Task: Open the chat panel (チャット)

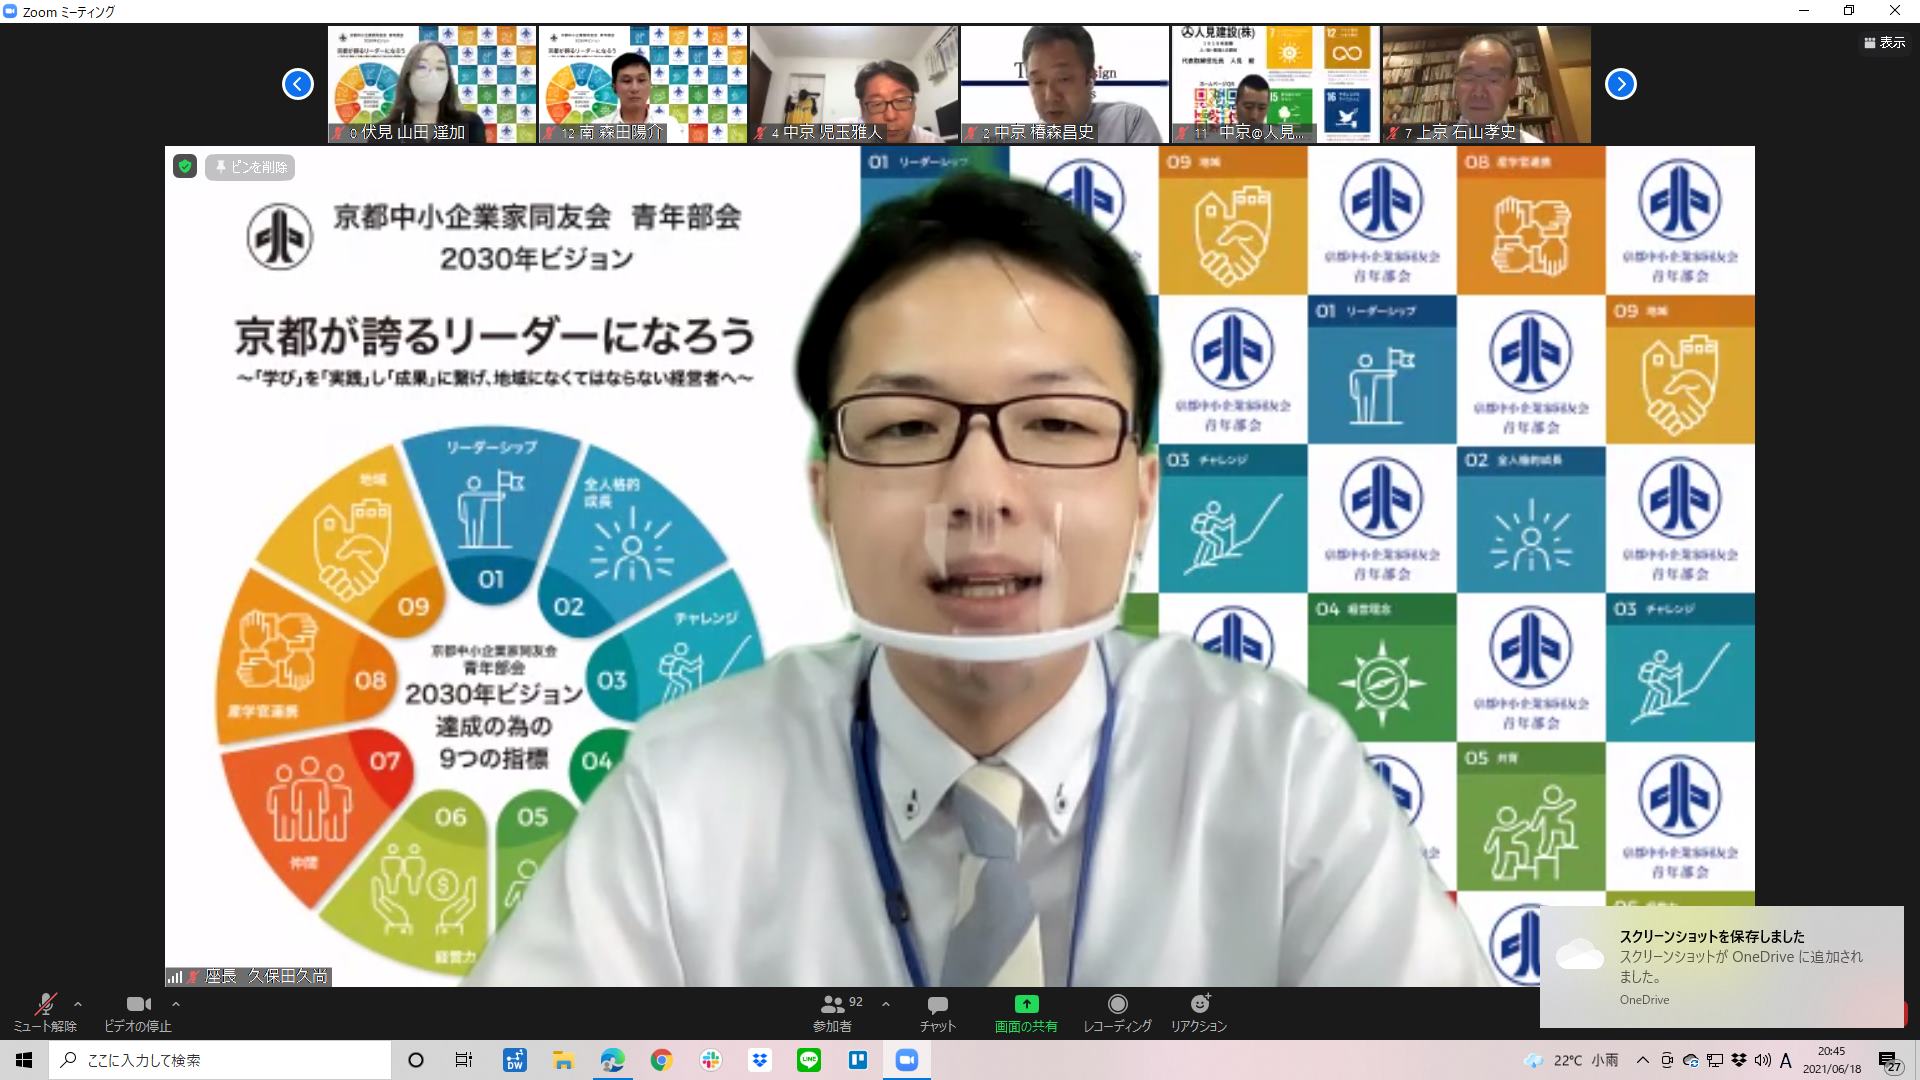Action: [938, 1012]
